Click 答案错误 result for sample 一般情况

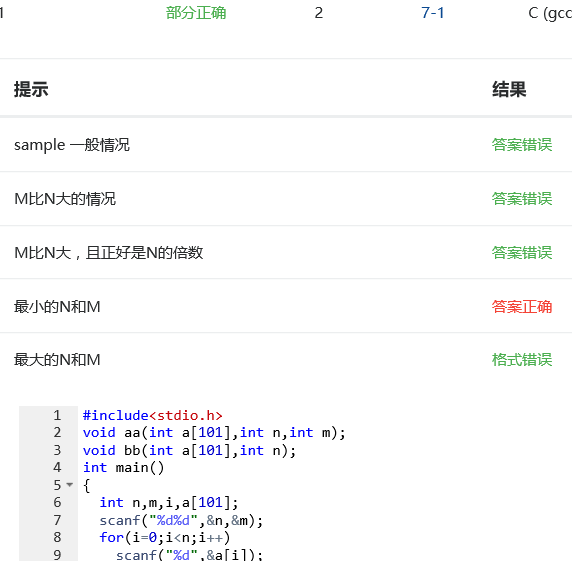(x=522, y=145)
